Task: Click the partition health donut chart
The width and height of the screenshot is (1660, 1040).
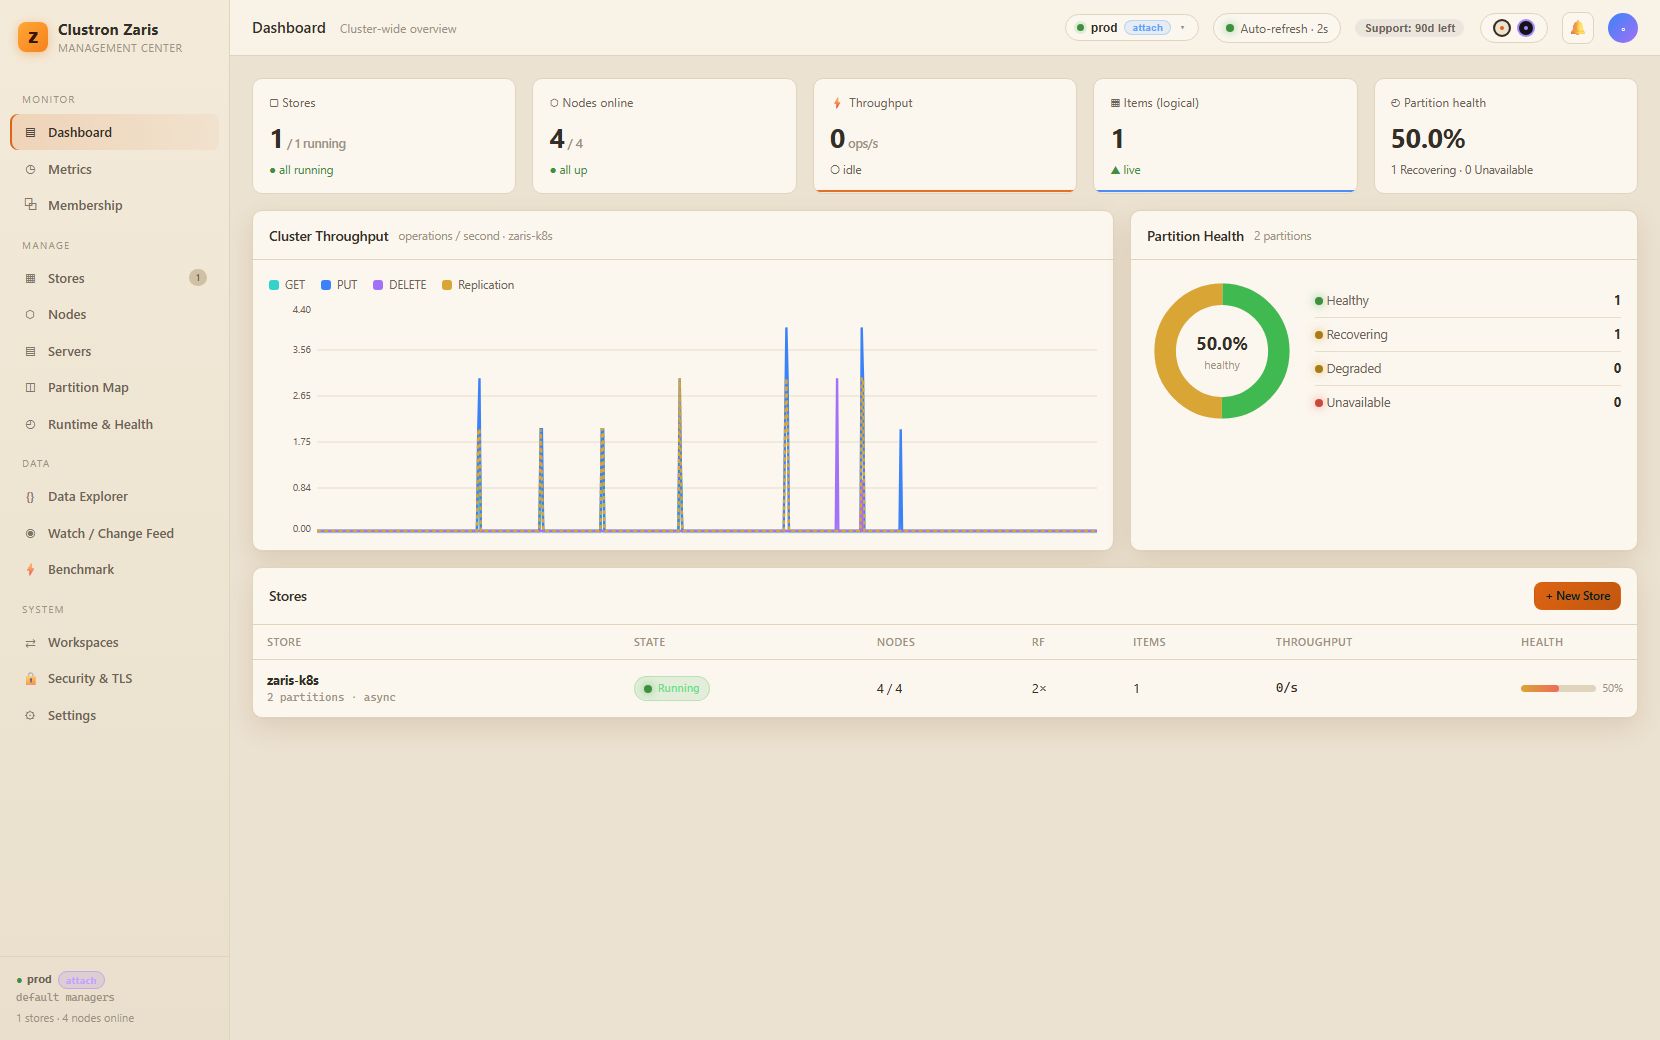Action: tap(1222, 351)
